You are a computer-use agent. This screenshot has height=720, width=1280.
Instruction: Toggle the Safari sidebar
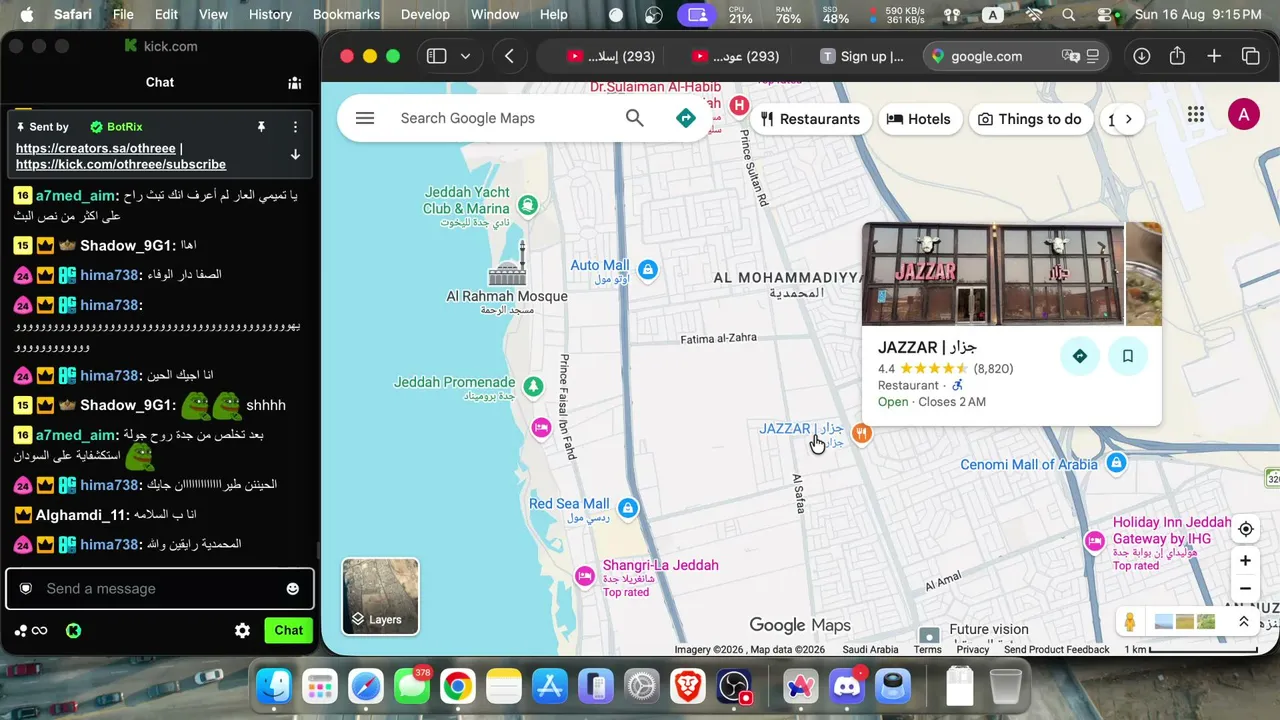point(436,56)
